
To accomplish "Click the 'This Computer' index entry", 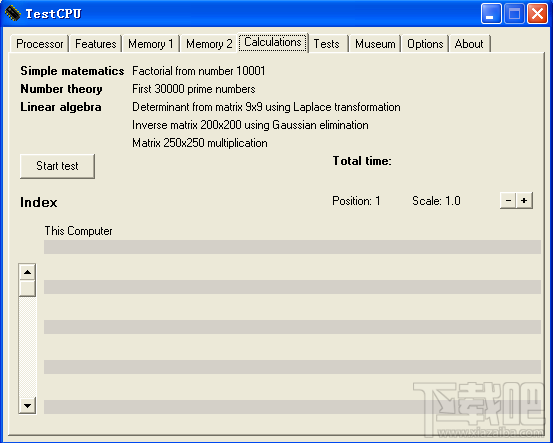I will point(78,231).
